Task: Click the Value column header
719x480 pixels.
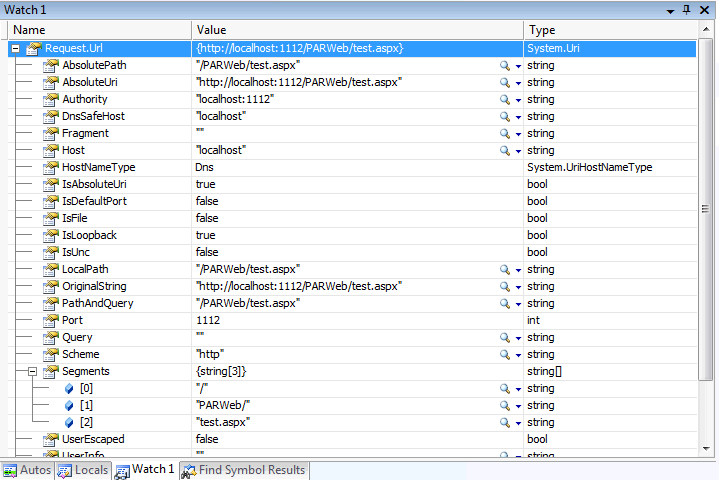Action: click(x=357, y=30)
